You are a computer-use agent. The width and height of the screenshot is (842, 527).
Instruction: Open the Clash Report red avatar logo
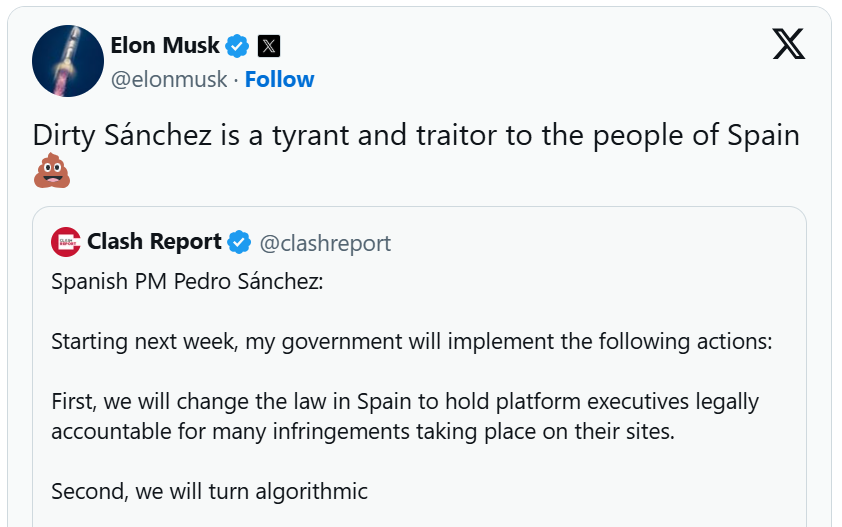coord(66,242)
